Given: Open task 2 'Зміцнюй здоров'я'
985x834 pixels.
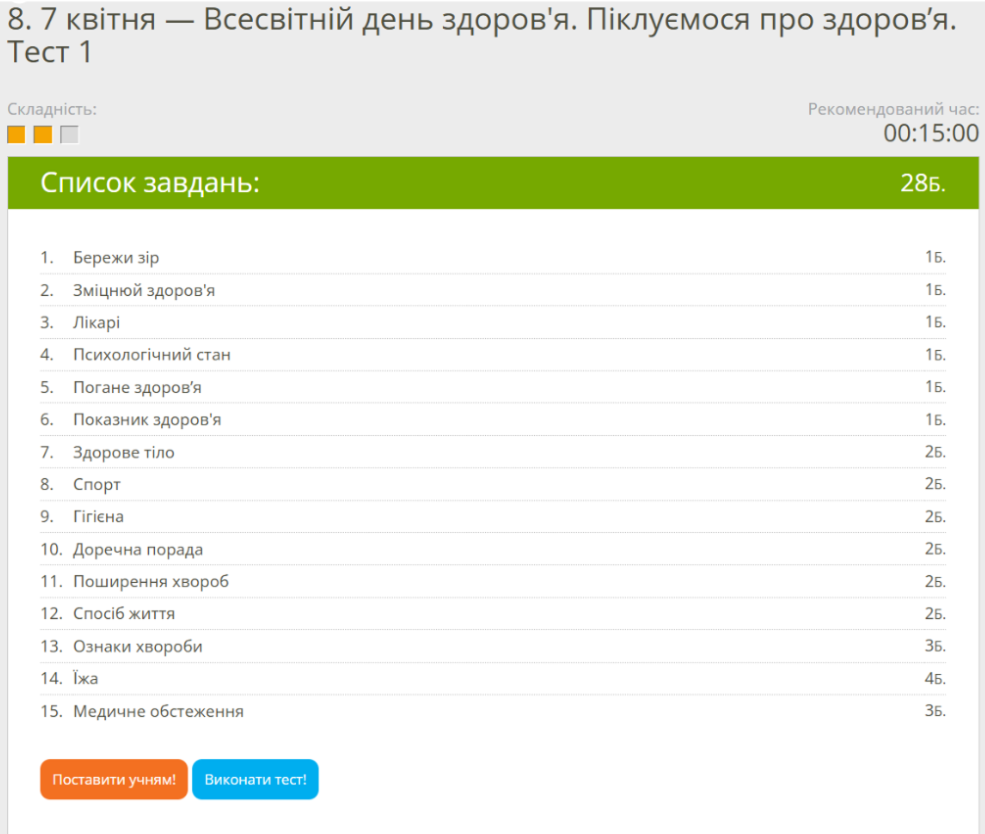Looking at the screenshot, I should pos(144,291).
